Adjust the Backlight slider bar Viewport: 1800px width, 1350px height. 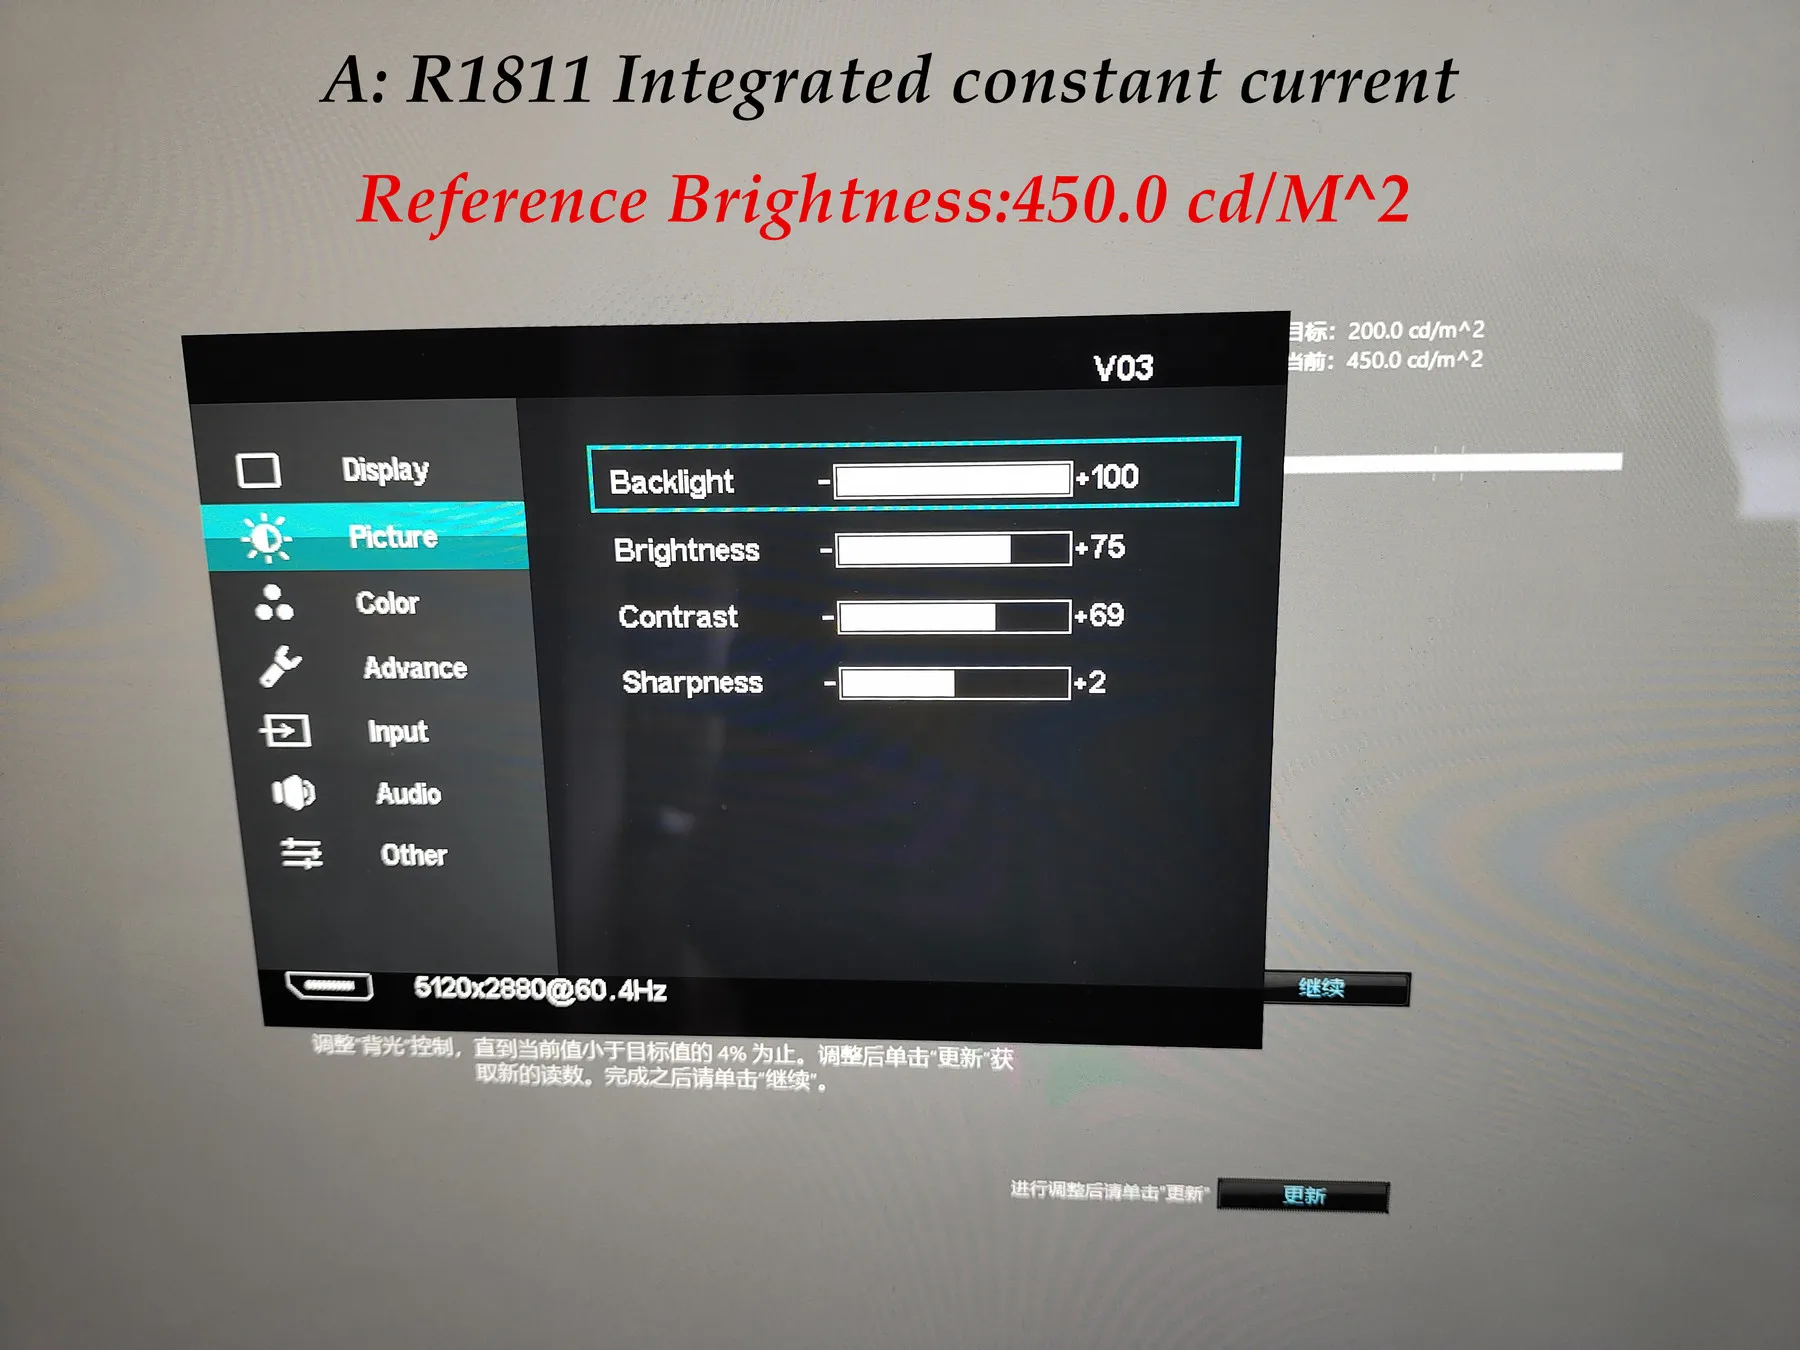pyautogui.click(x=953, y=480)
